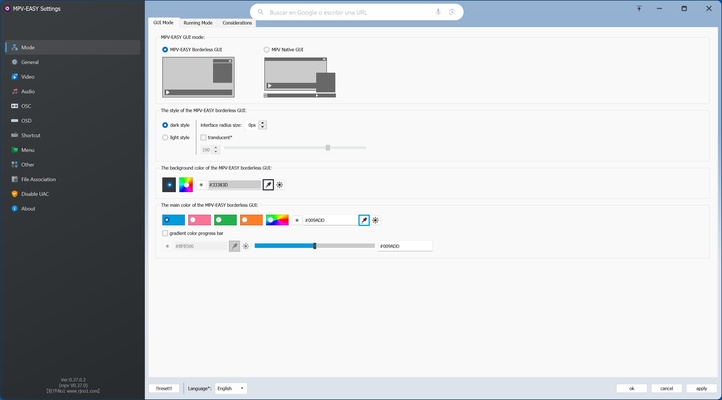
Task: Decrease interface radius size stepper
Action: pos(262,127)
